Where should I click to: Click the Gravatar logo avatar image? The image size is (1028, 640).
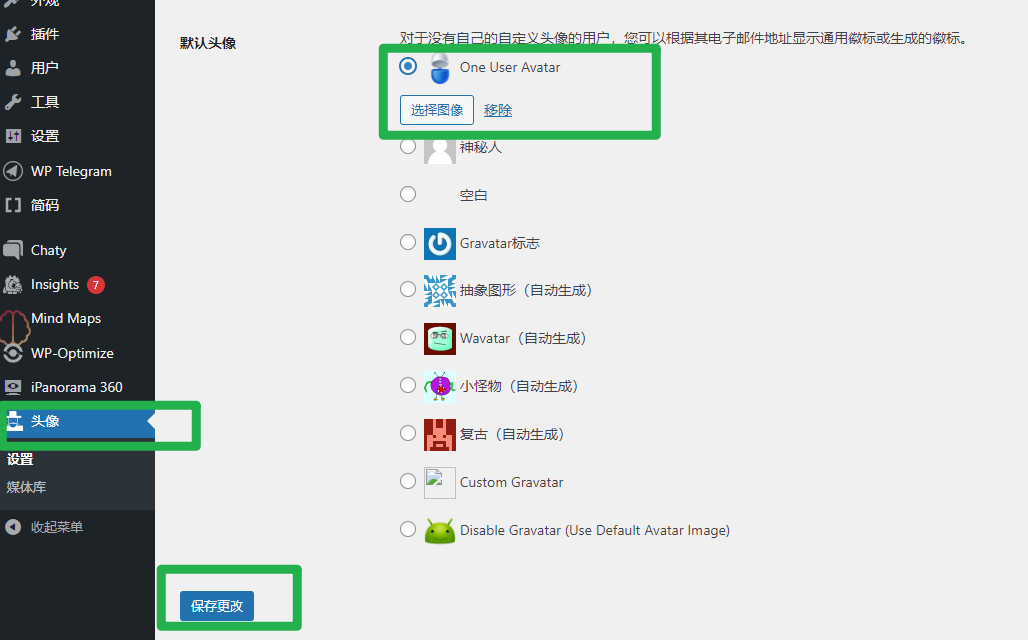click(440, 243)
